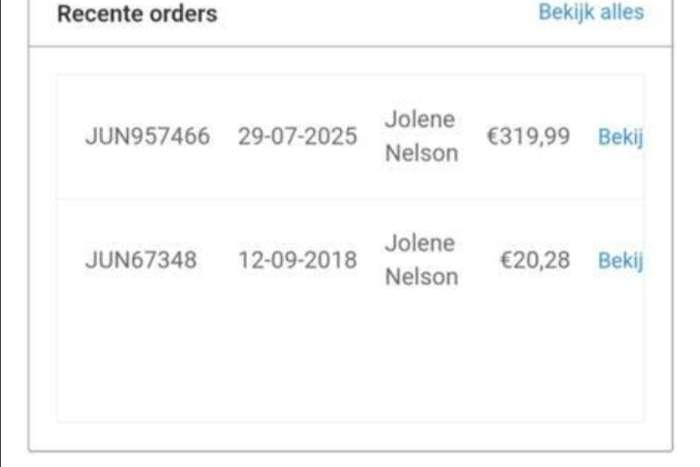700x467 pixels.
Task: View order JUN67348 via Bekij link
Action: pyautogui.click(x=621, y=260)
